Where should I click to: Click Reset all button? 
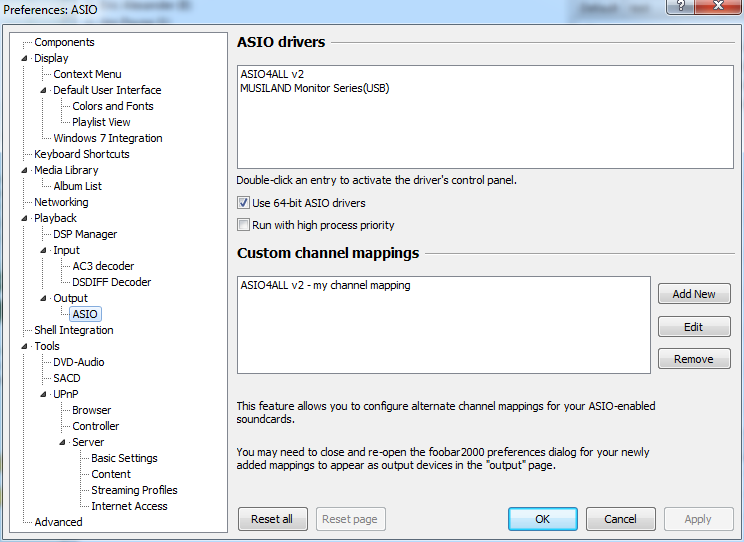point(272,519)
